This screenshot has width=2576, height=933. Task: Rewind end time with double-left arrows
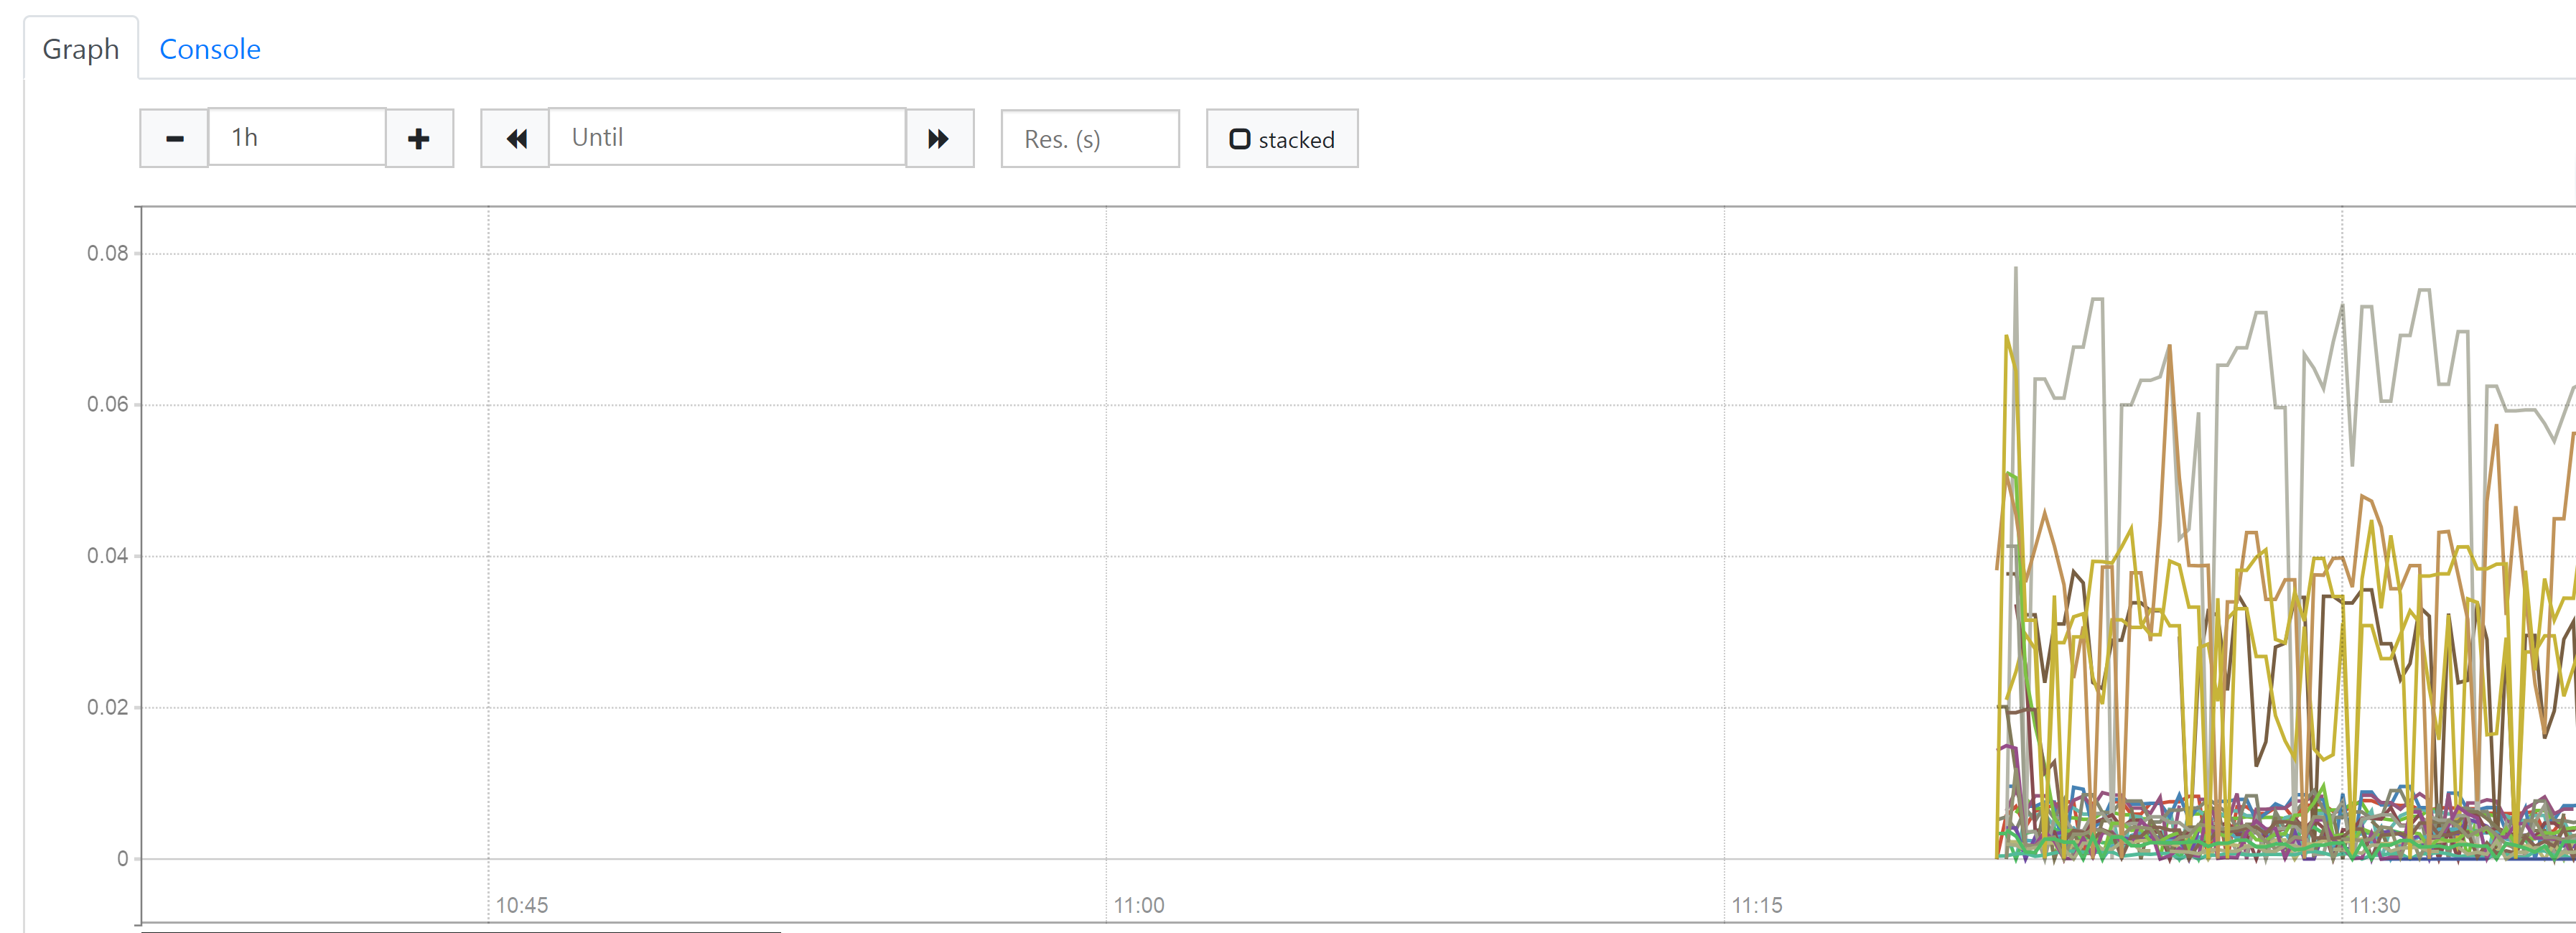pyautogui.click(x=515, y=138)
